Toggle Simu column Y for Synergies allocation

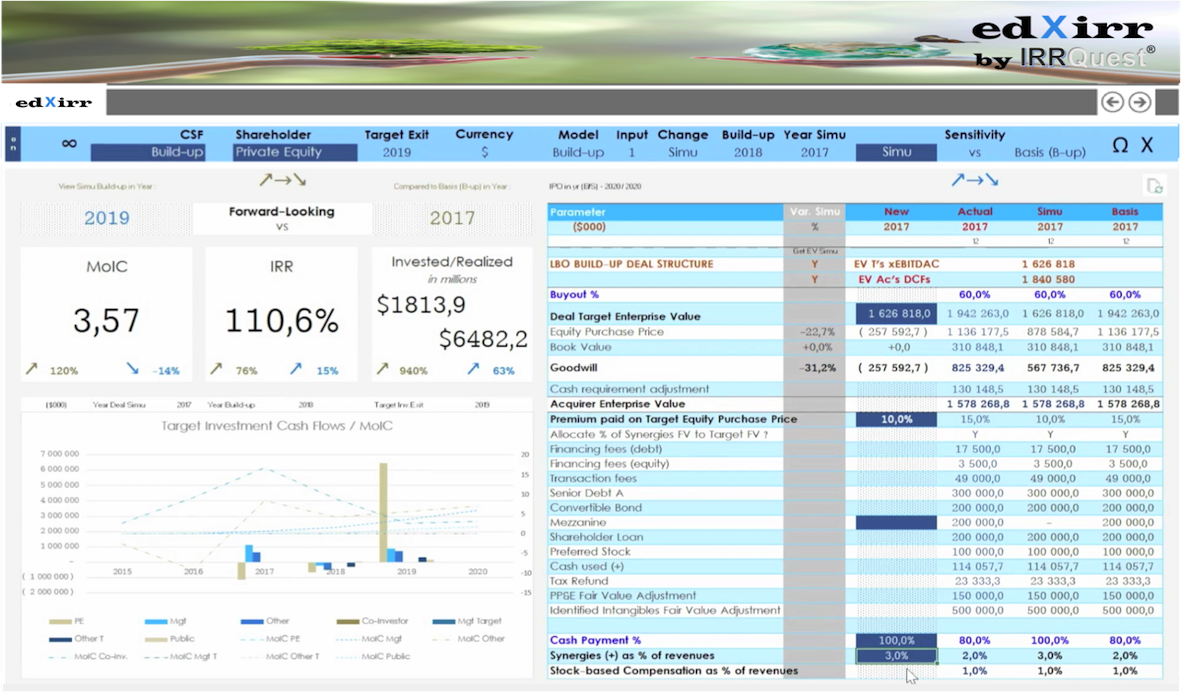1050,434
